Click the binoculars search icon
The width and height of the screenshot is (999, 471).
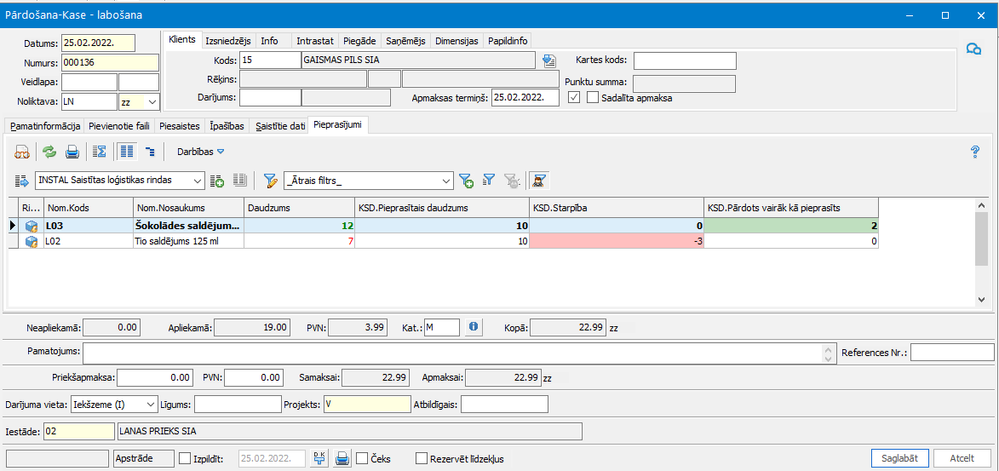pos(20,152)
